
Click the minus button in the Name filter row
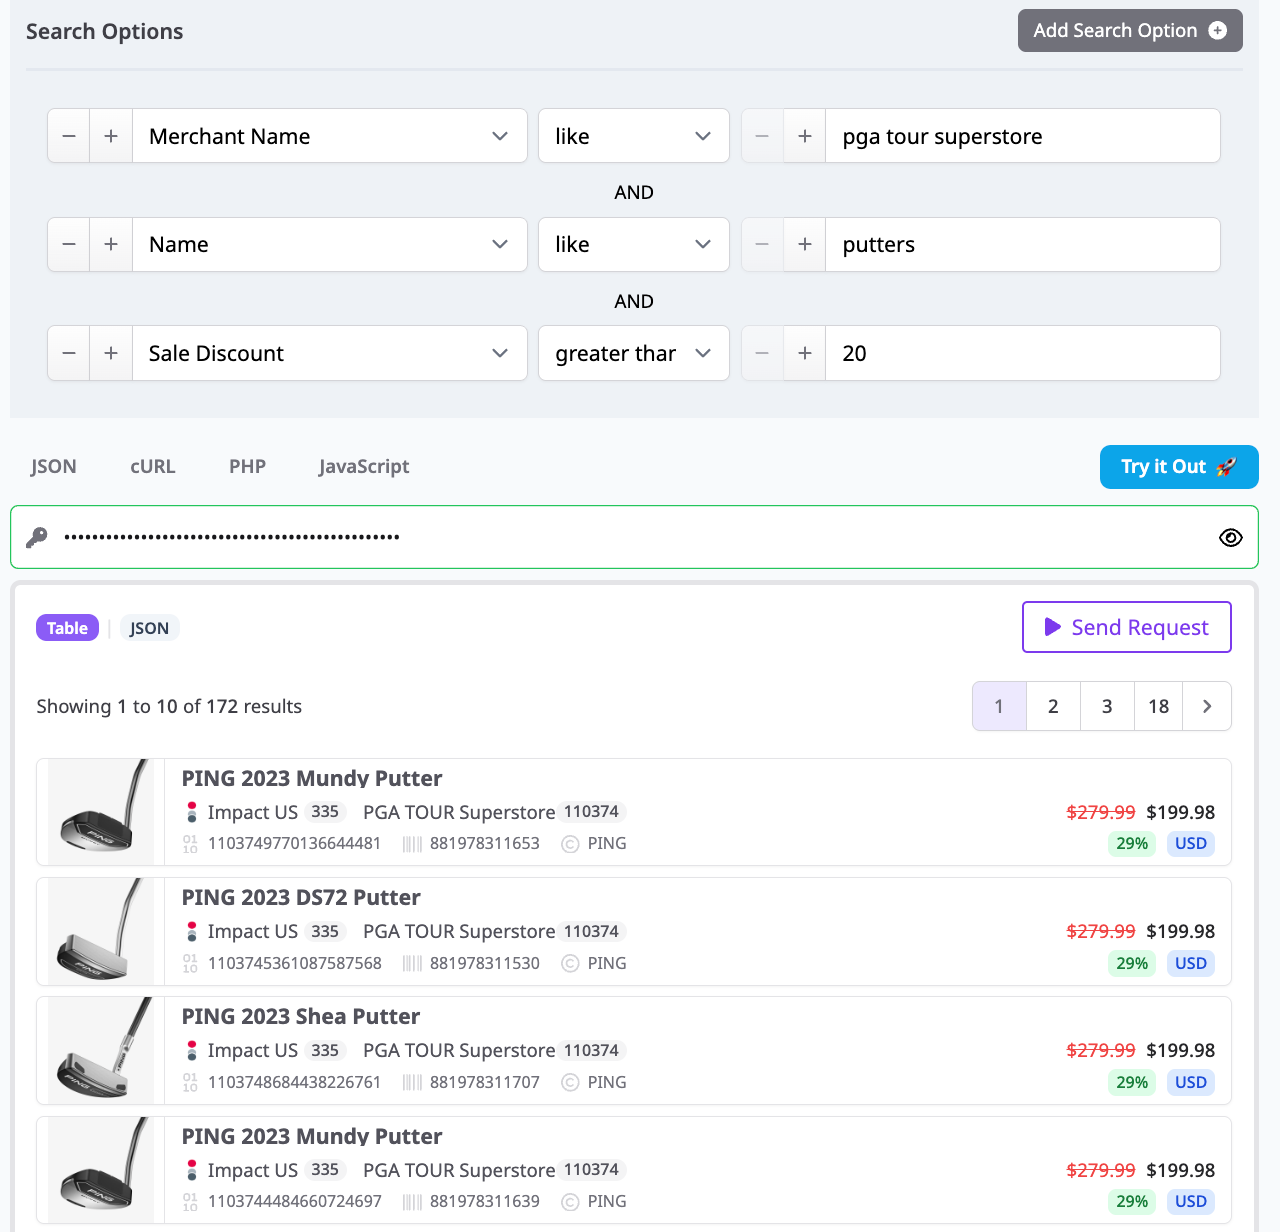(69, 245)
